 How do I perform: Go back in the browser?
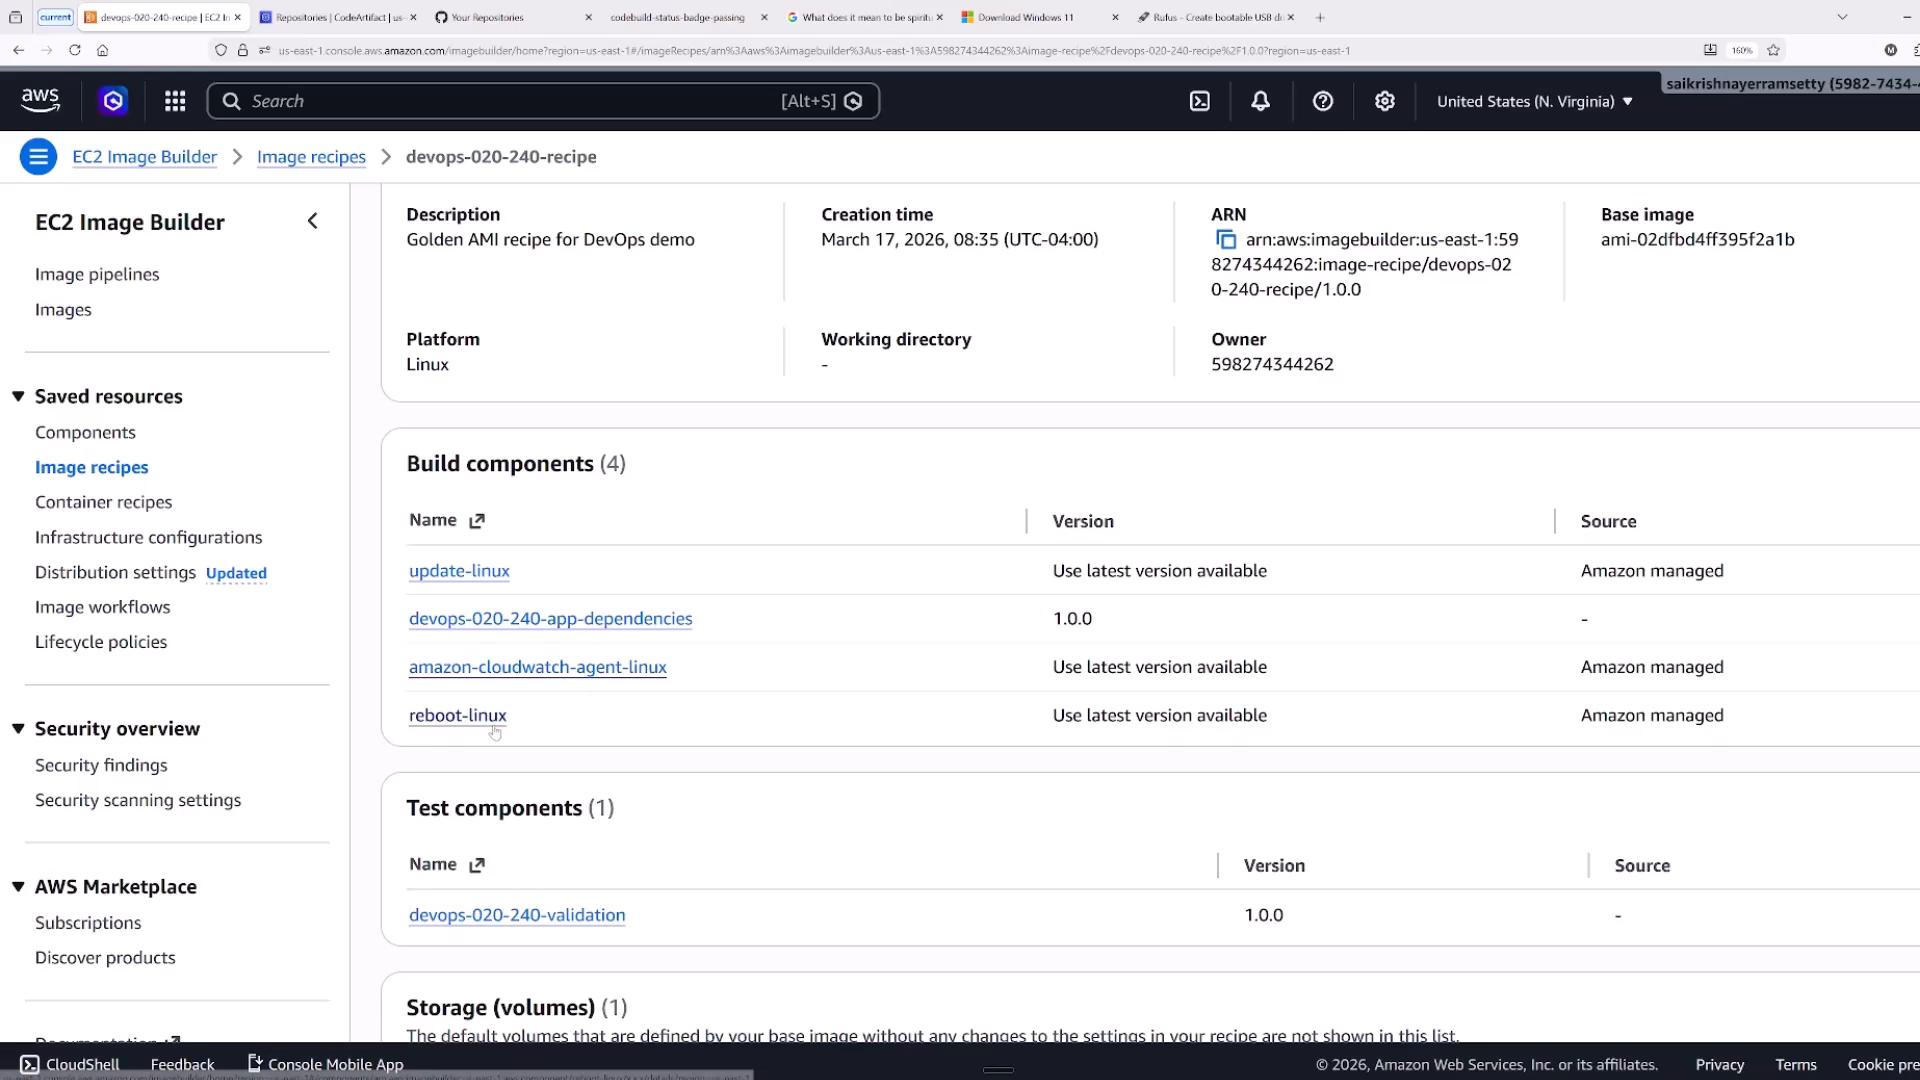18,50
